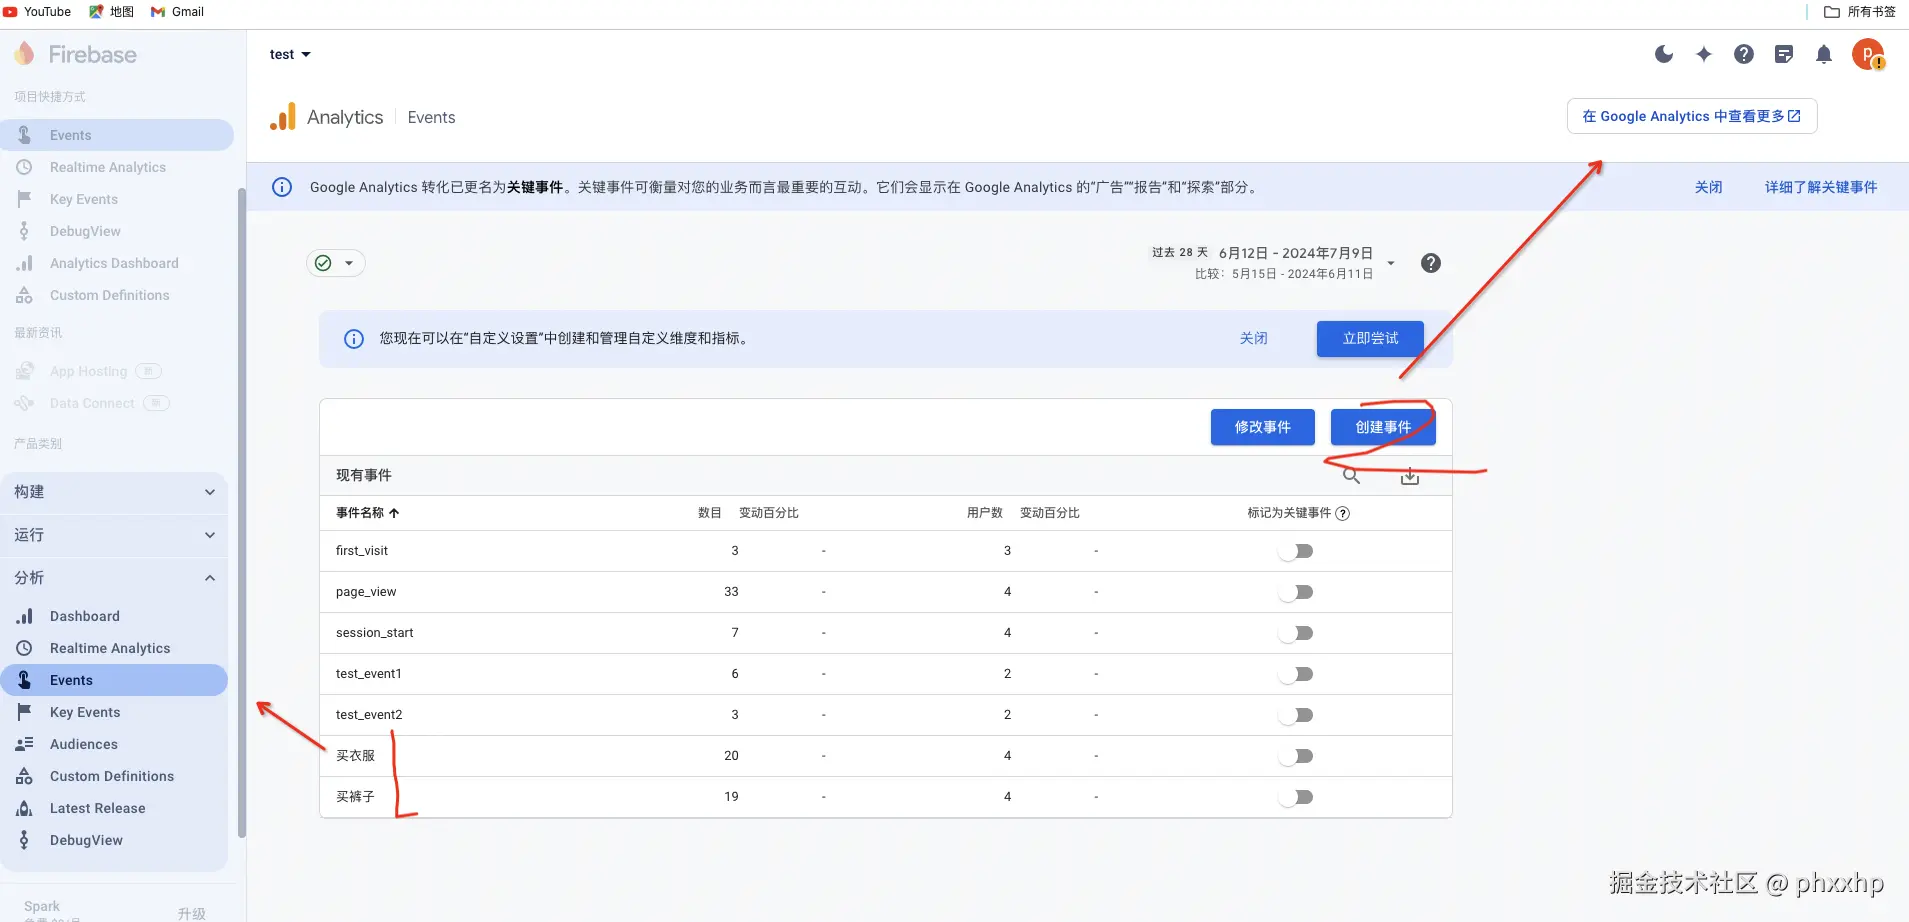Open the YouTube bookmark

(37, 12)
